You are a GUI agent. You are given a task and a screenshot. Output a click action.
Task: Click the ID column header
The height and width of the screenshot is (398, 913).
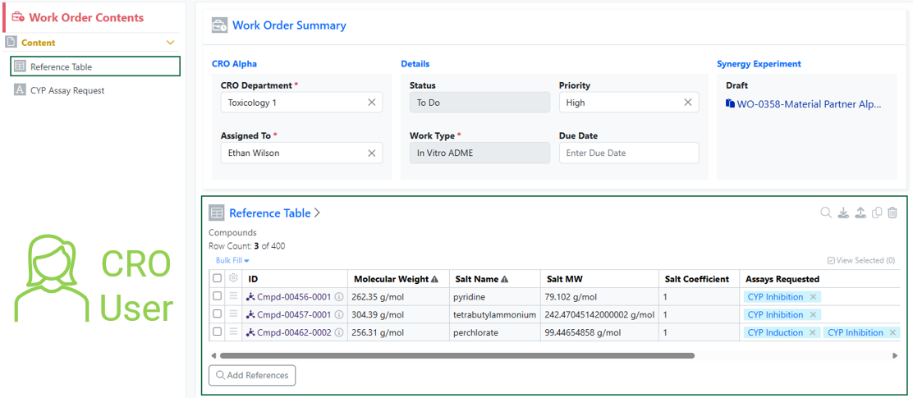[x=295, y=279]
